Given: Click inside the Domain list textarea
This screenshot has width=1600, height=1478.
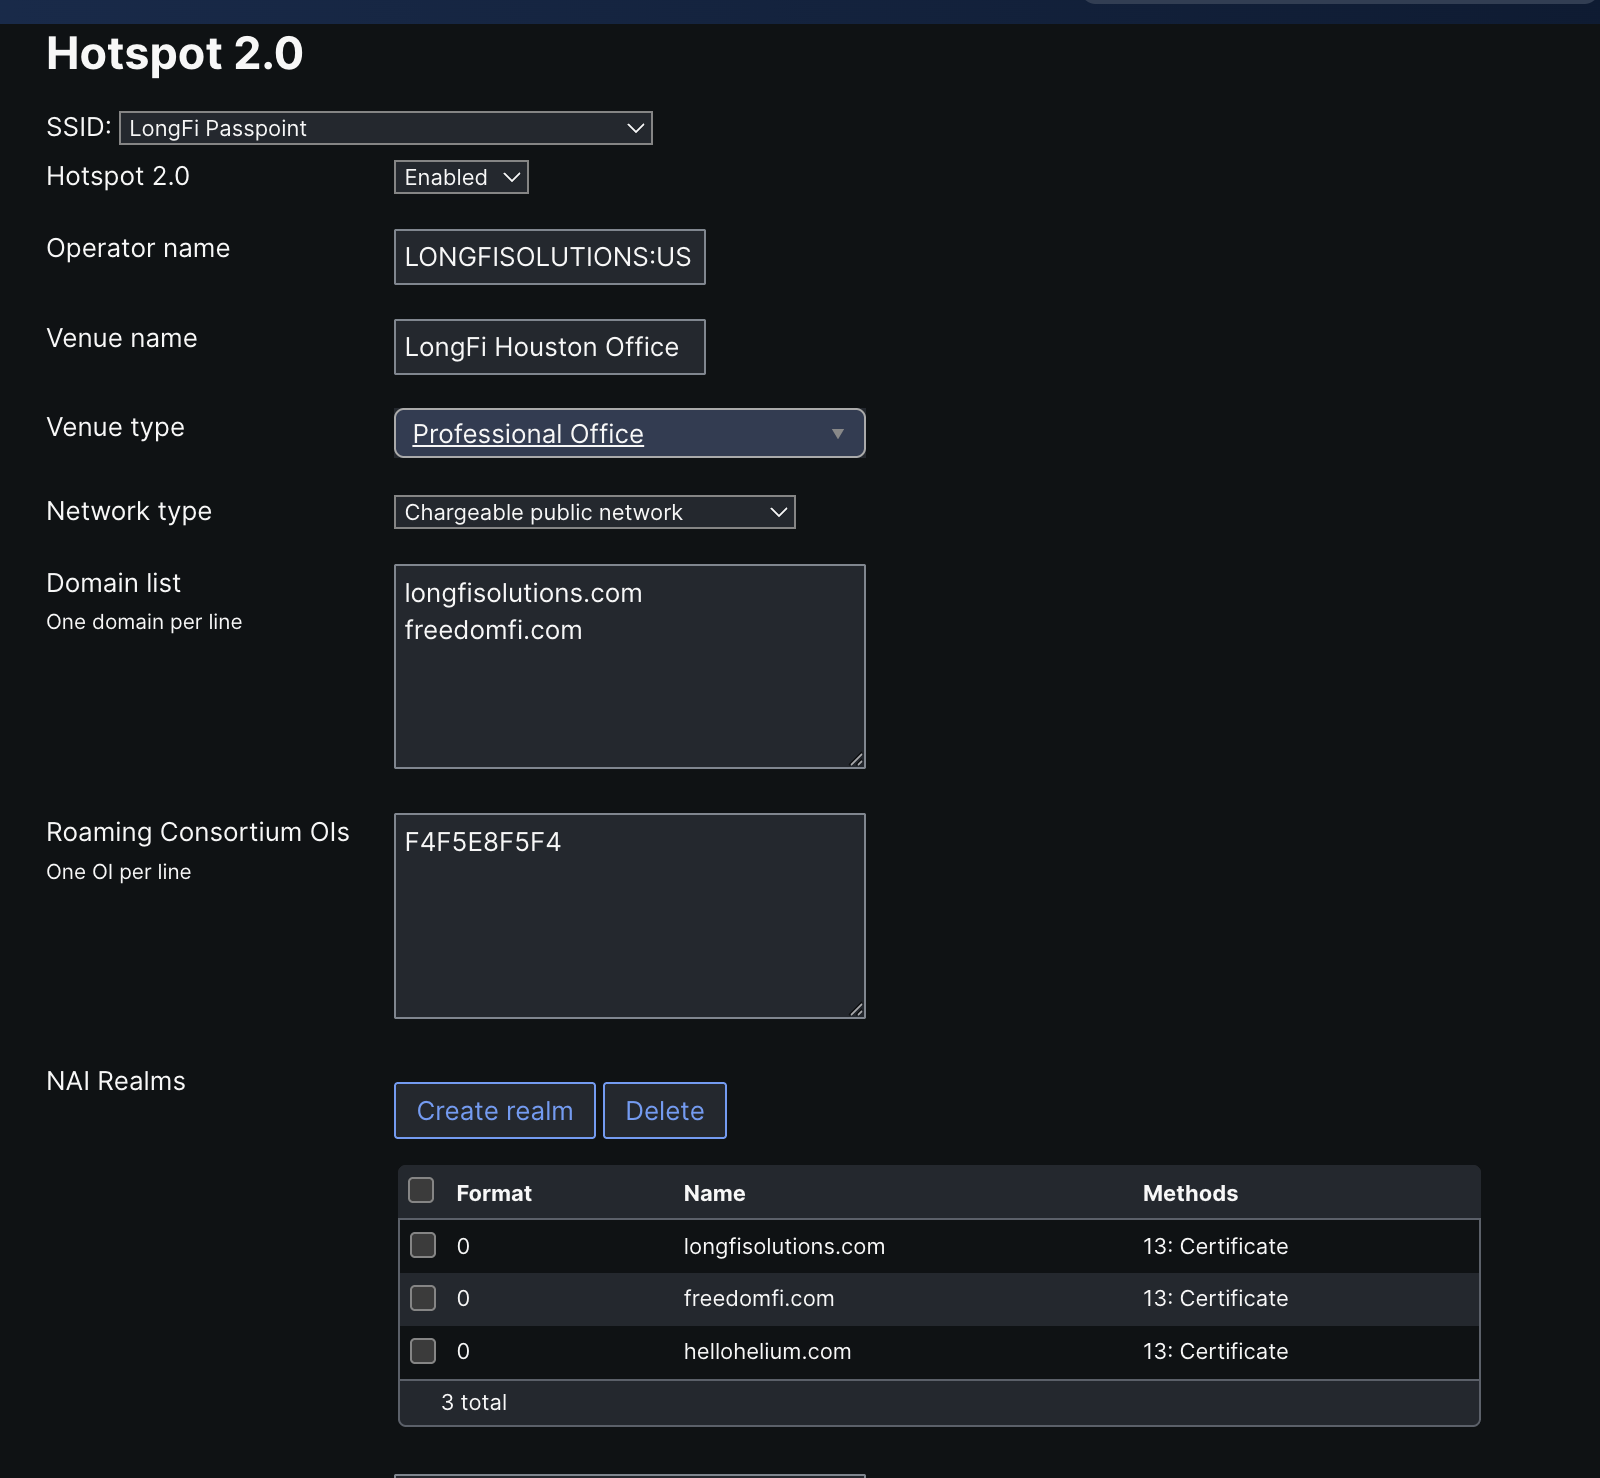Looking at the screenshot, I should pos(630,667).
